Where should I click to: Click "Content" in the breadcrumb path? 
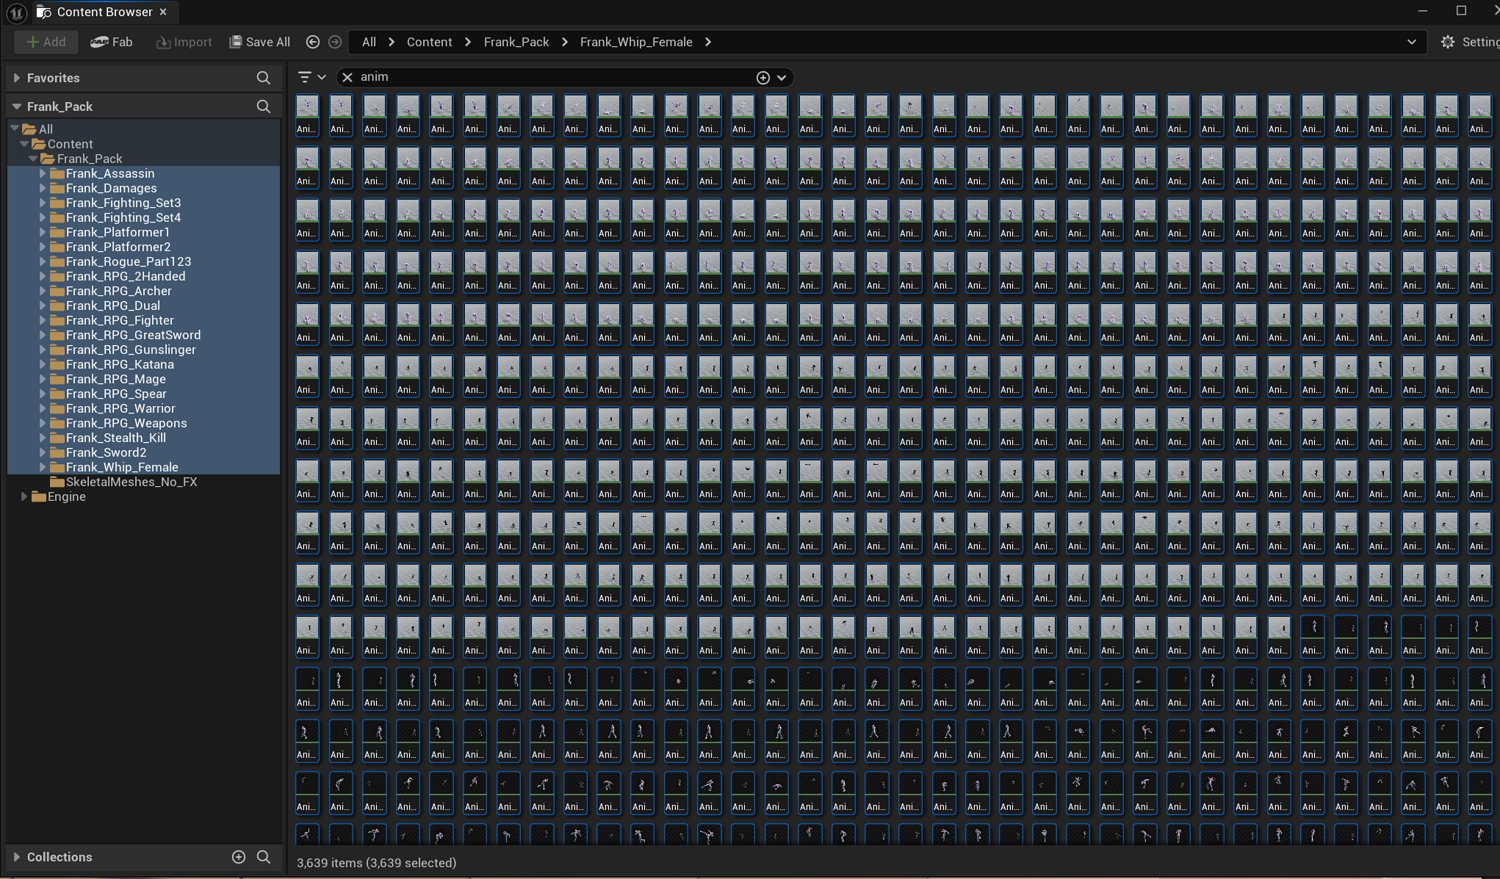(429, 42)
